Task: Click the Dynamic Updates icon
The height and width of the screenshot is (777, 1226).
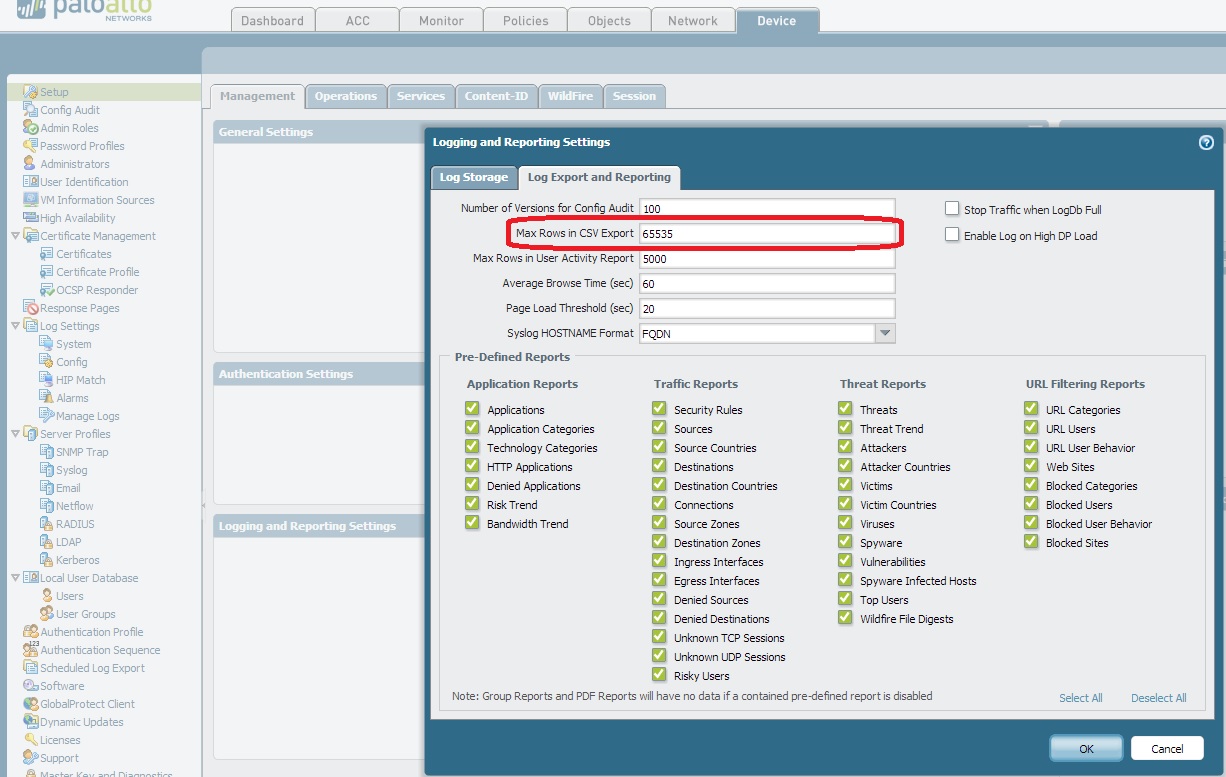Action: tap(31, 722)
